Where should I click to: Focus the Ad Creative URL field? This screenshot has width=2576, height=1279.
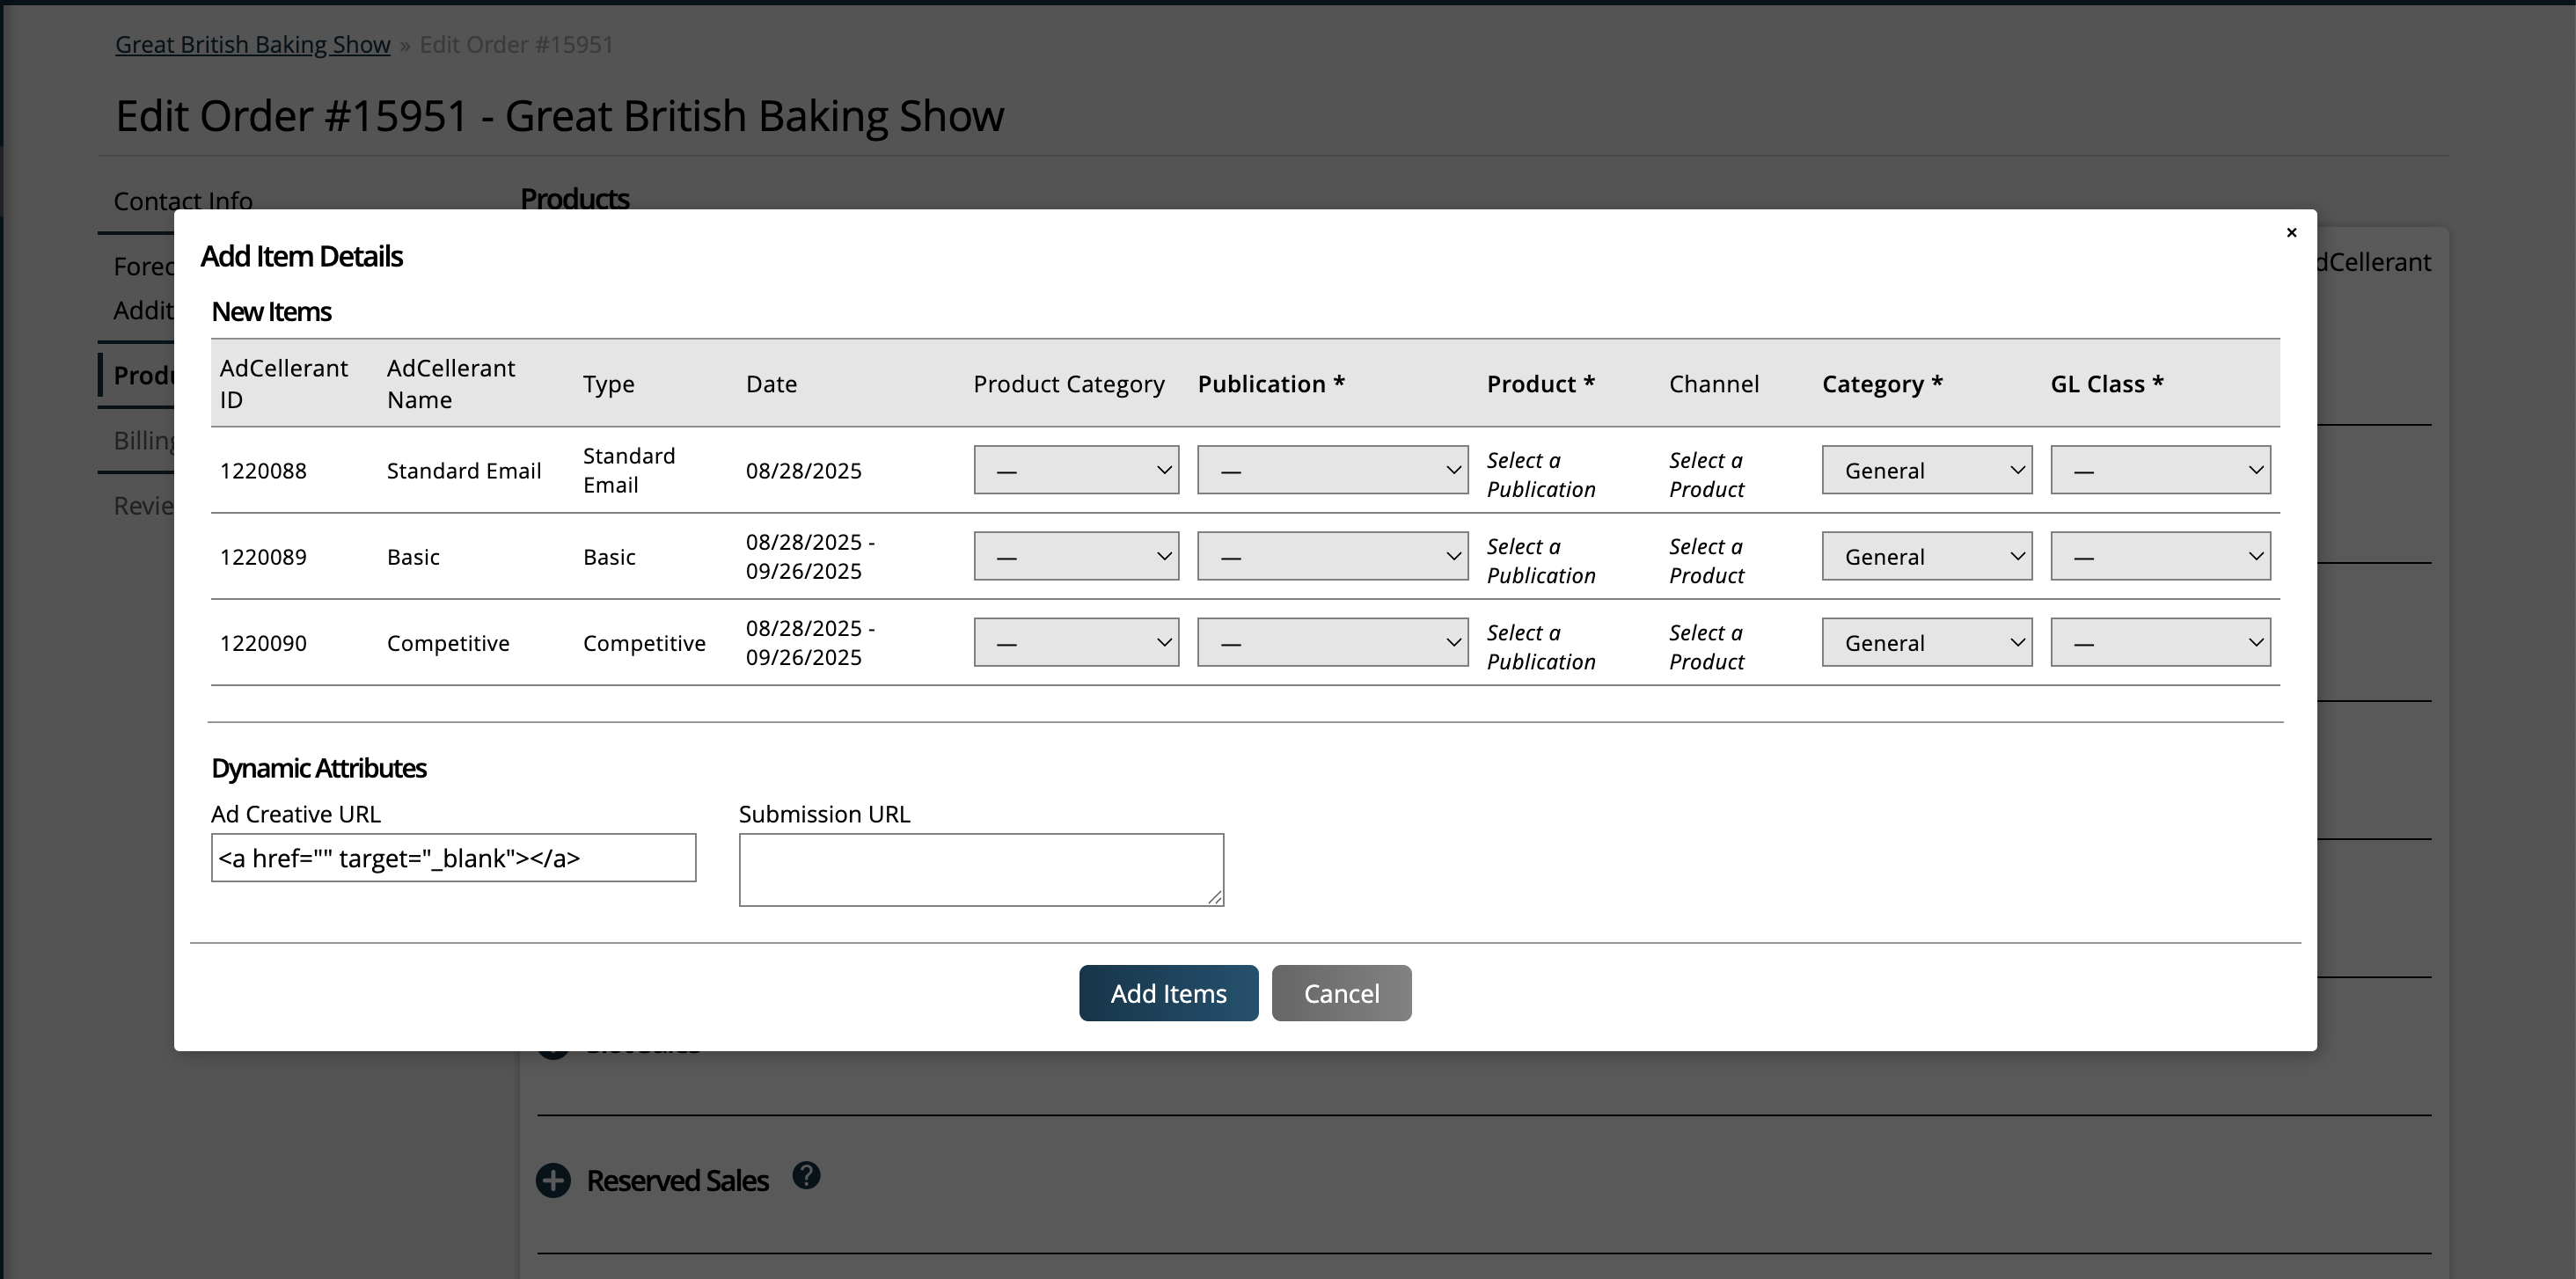pyautogui.click(x=453, y=858)
